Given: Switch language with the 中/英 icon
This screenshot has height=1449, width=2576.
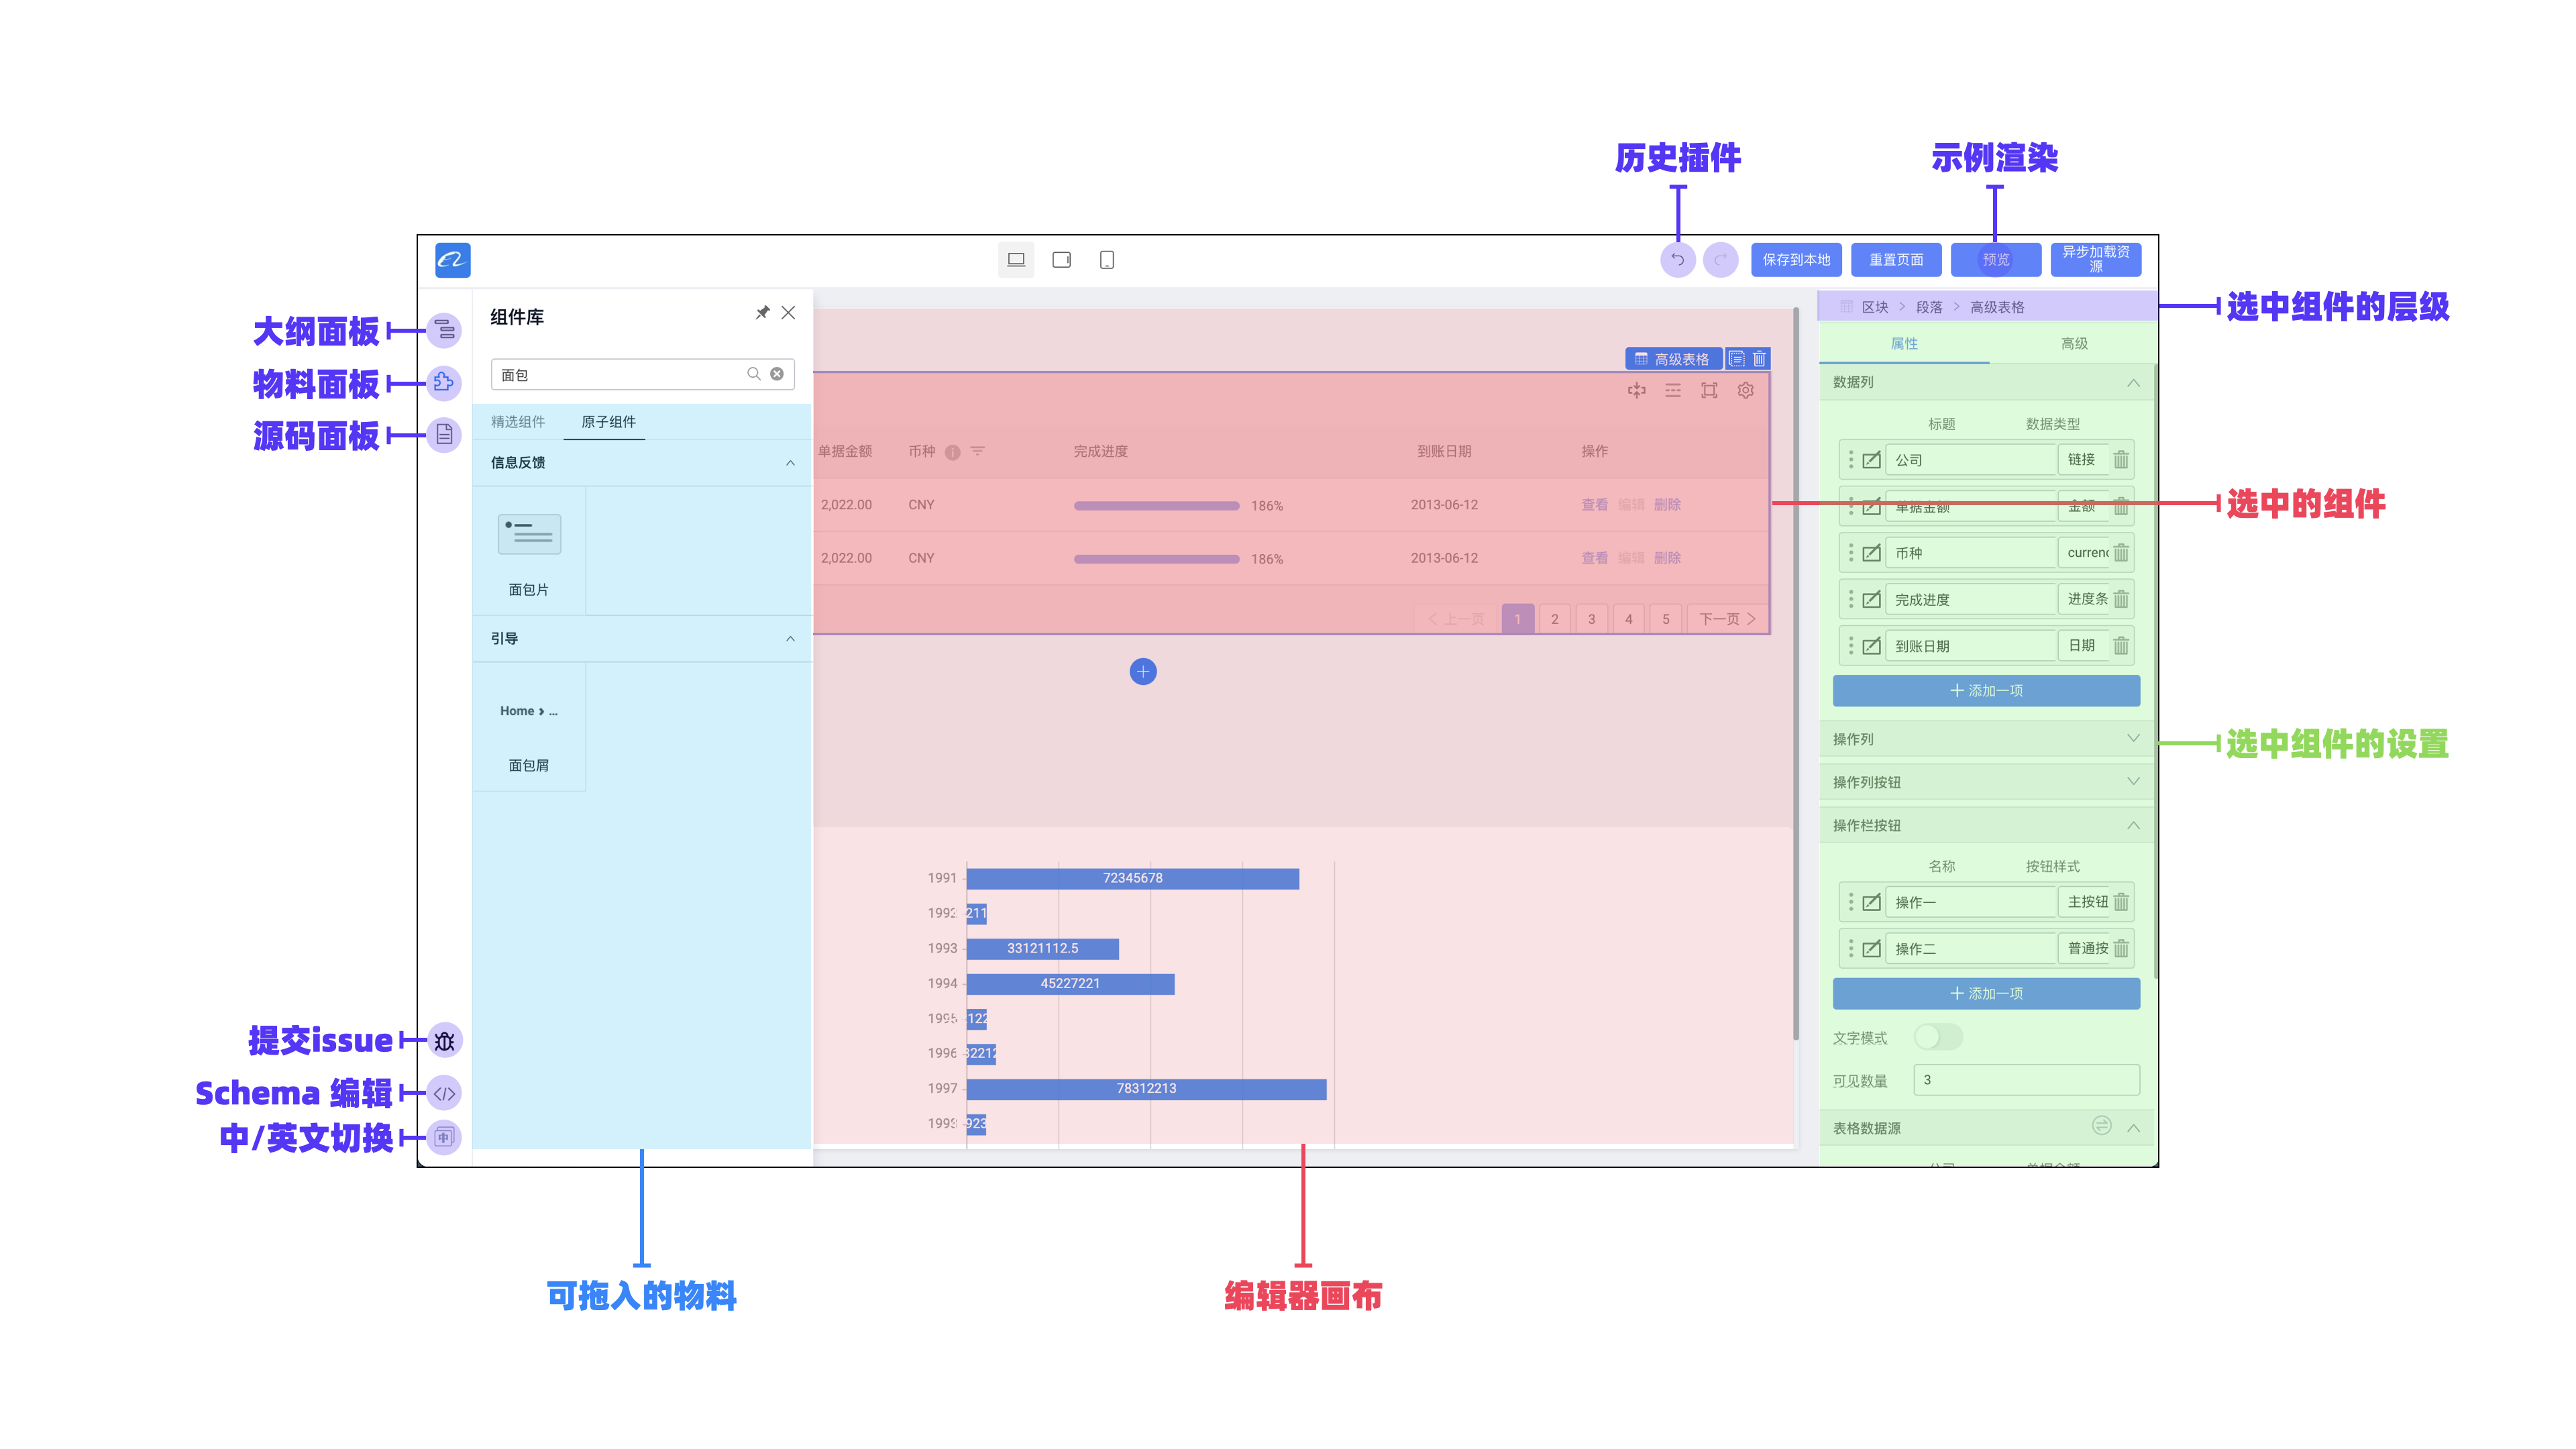Looking at the screenshot, I should (x=444, y=1137).
